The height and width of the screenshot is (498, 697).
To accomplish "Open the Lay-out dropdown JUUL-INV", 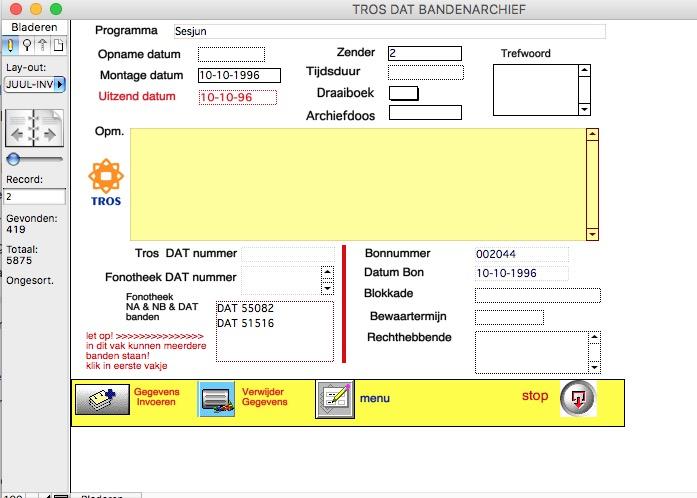I will [35, 84].
